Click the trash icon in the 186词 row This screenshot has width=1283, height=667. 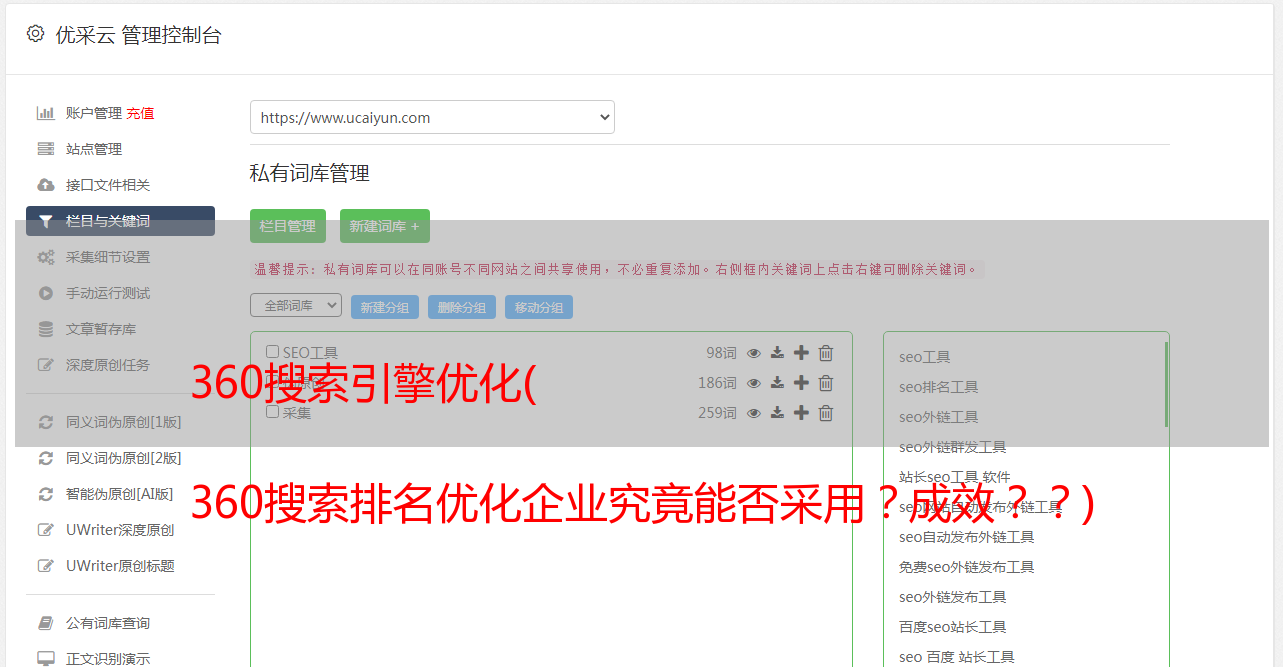[826, 383]
